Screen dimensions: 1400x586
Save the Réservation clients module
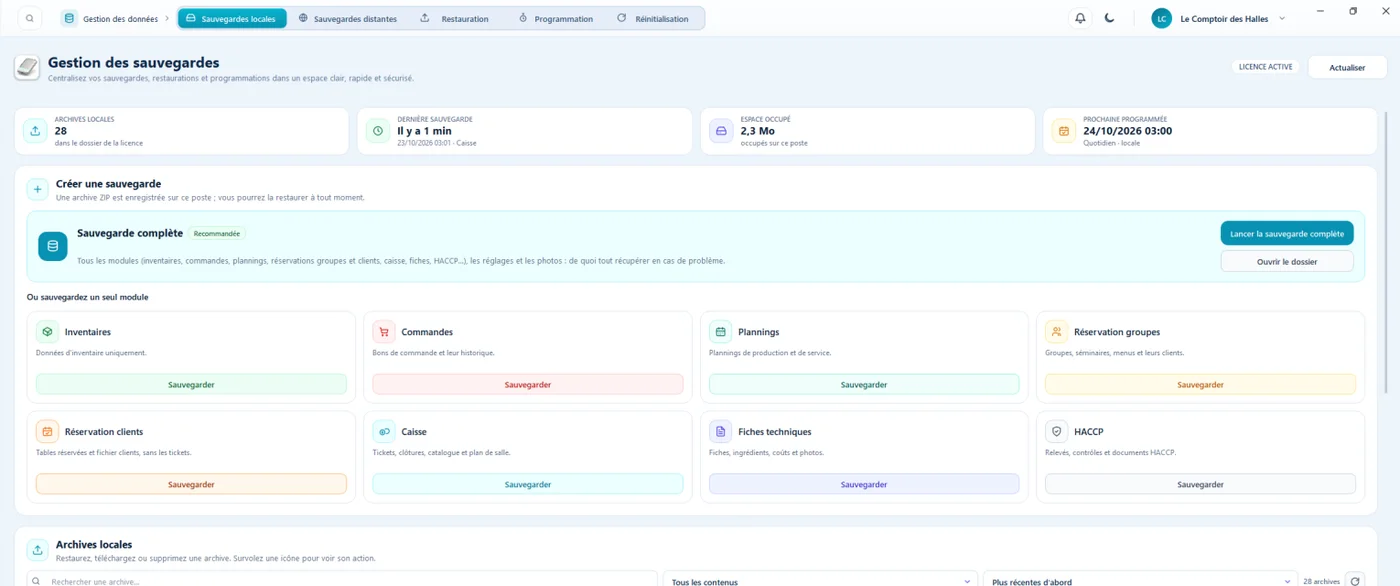191,484
